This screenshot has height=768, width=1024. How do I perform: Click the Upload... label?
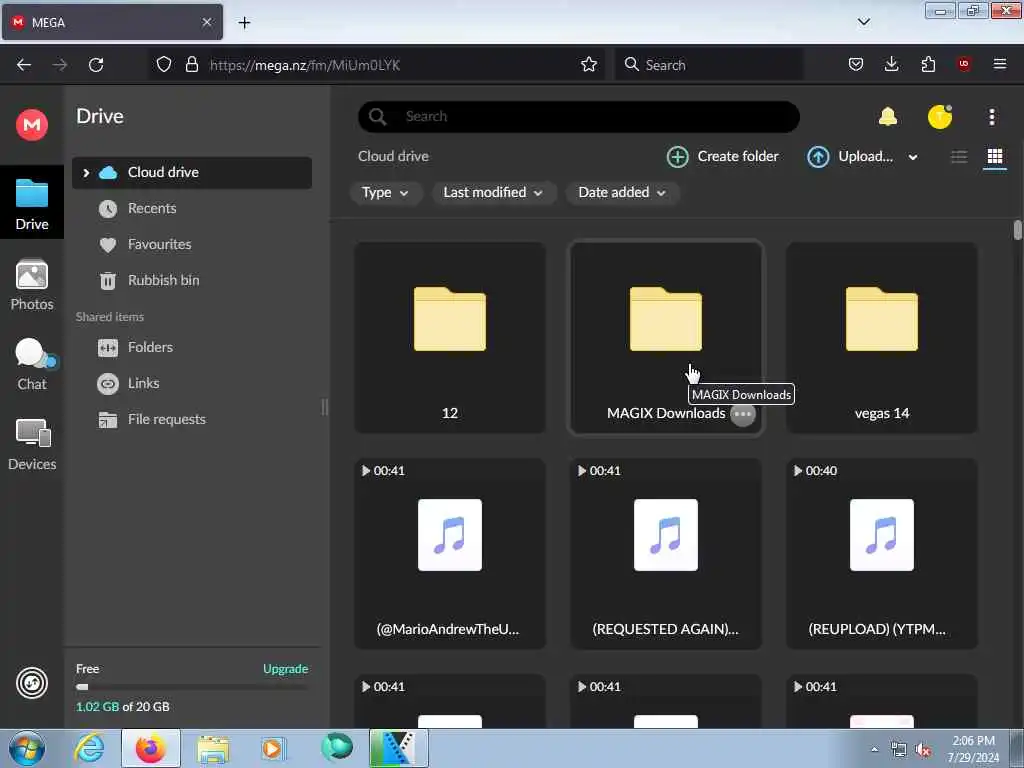click(x=865, y=157)
